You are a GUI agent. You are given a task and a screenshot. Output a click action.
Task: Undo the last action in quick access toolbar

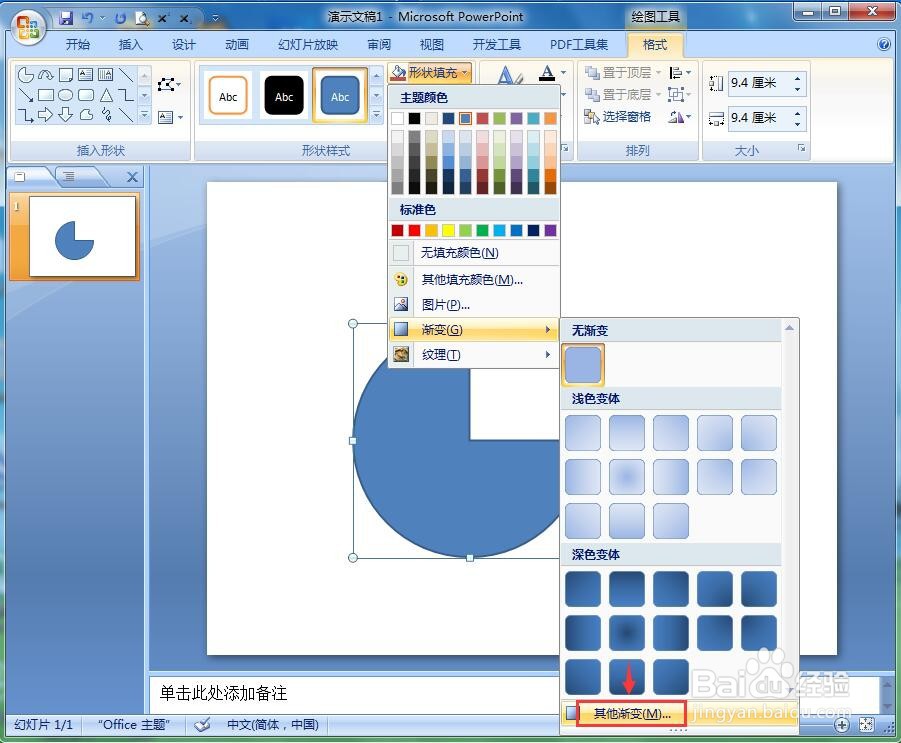[87, 18]
